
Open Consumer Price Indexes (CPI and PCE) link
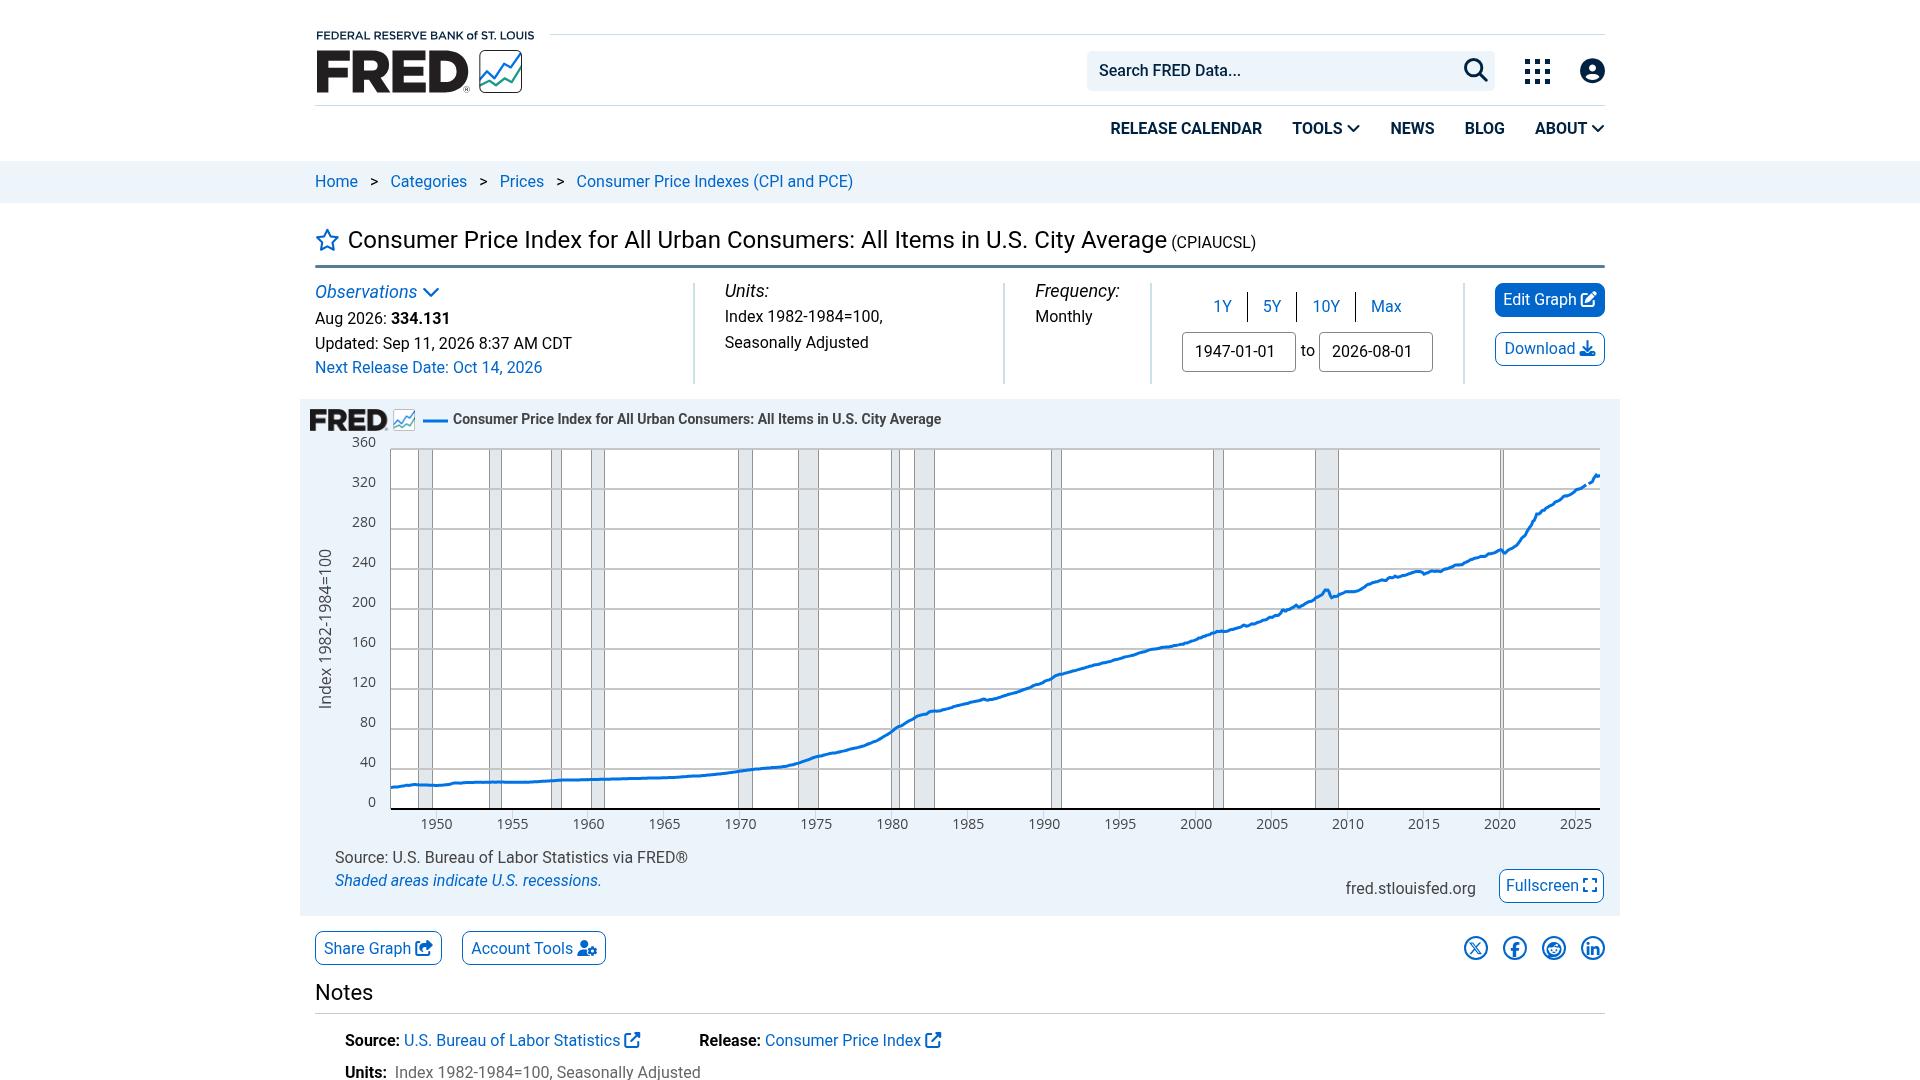(x=714, y=182)
